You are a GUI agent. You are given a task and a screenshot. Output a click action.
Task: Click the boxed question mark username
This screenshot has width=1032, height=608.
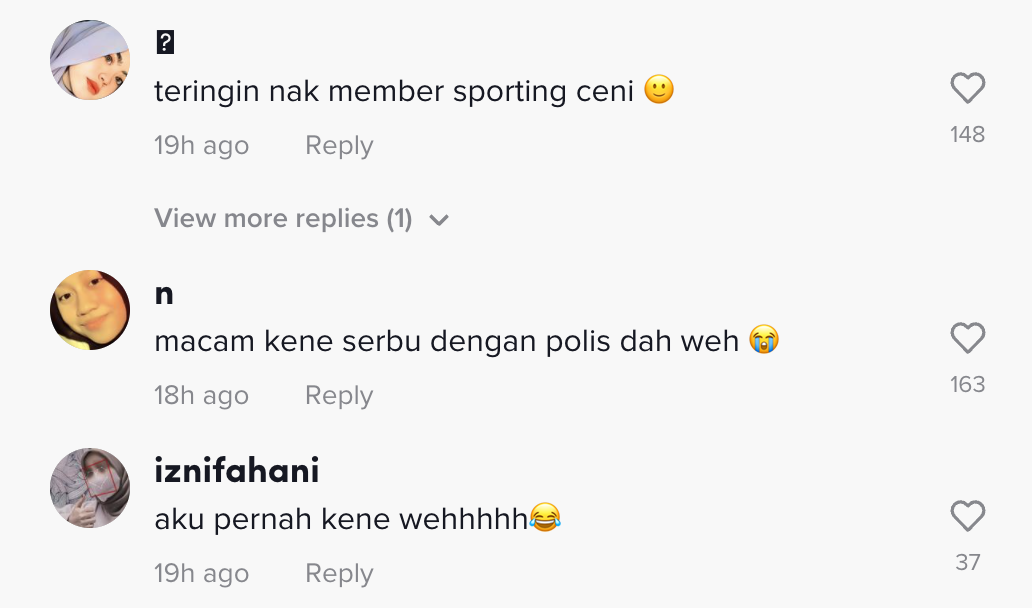point(166,43)
